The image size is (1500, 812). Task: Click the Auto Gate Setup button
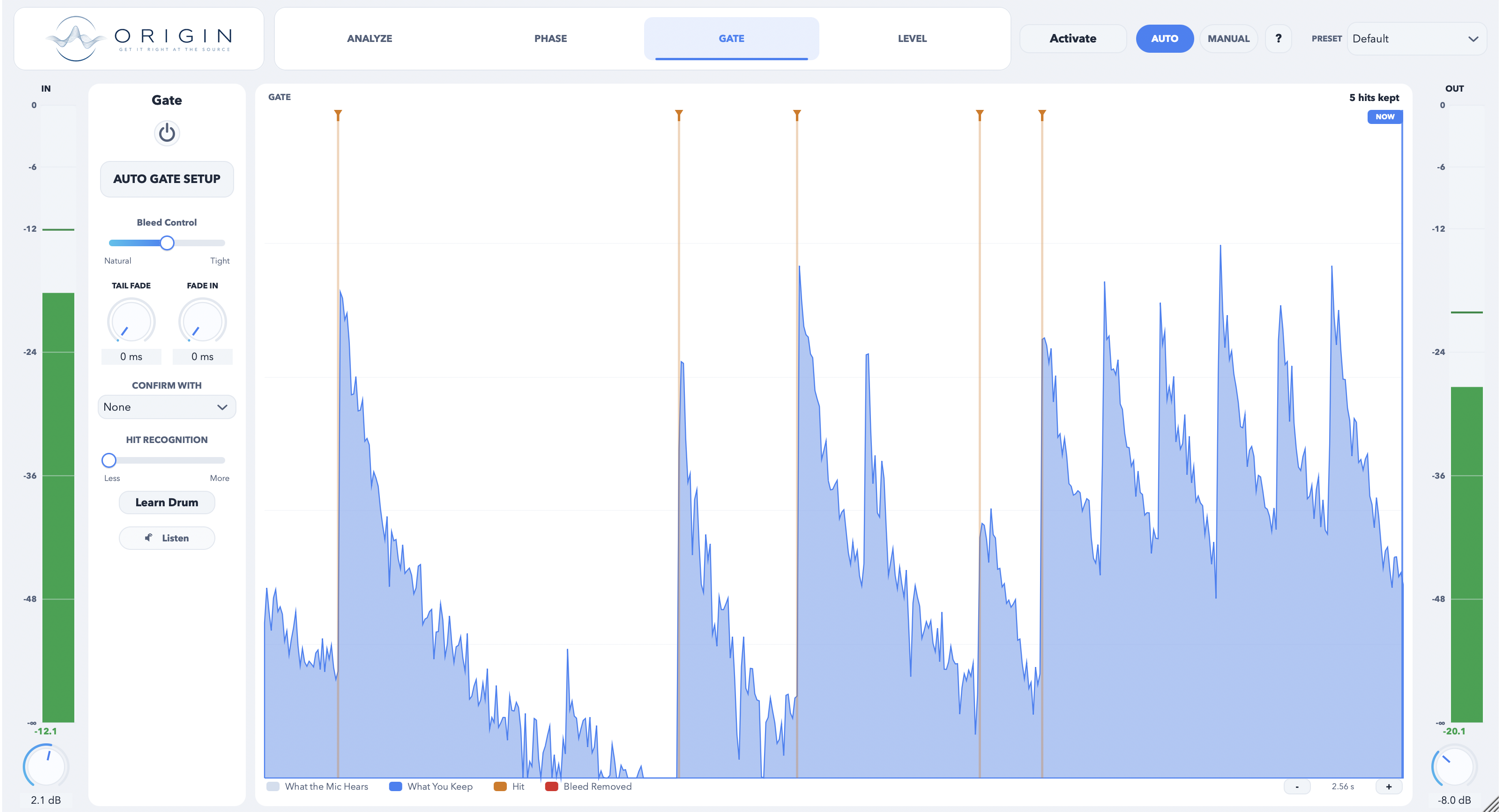click(x=167, y=179)
